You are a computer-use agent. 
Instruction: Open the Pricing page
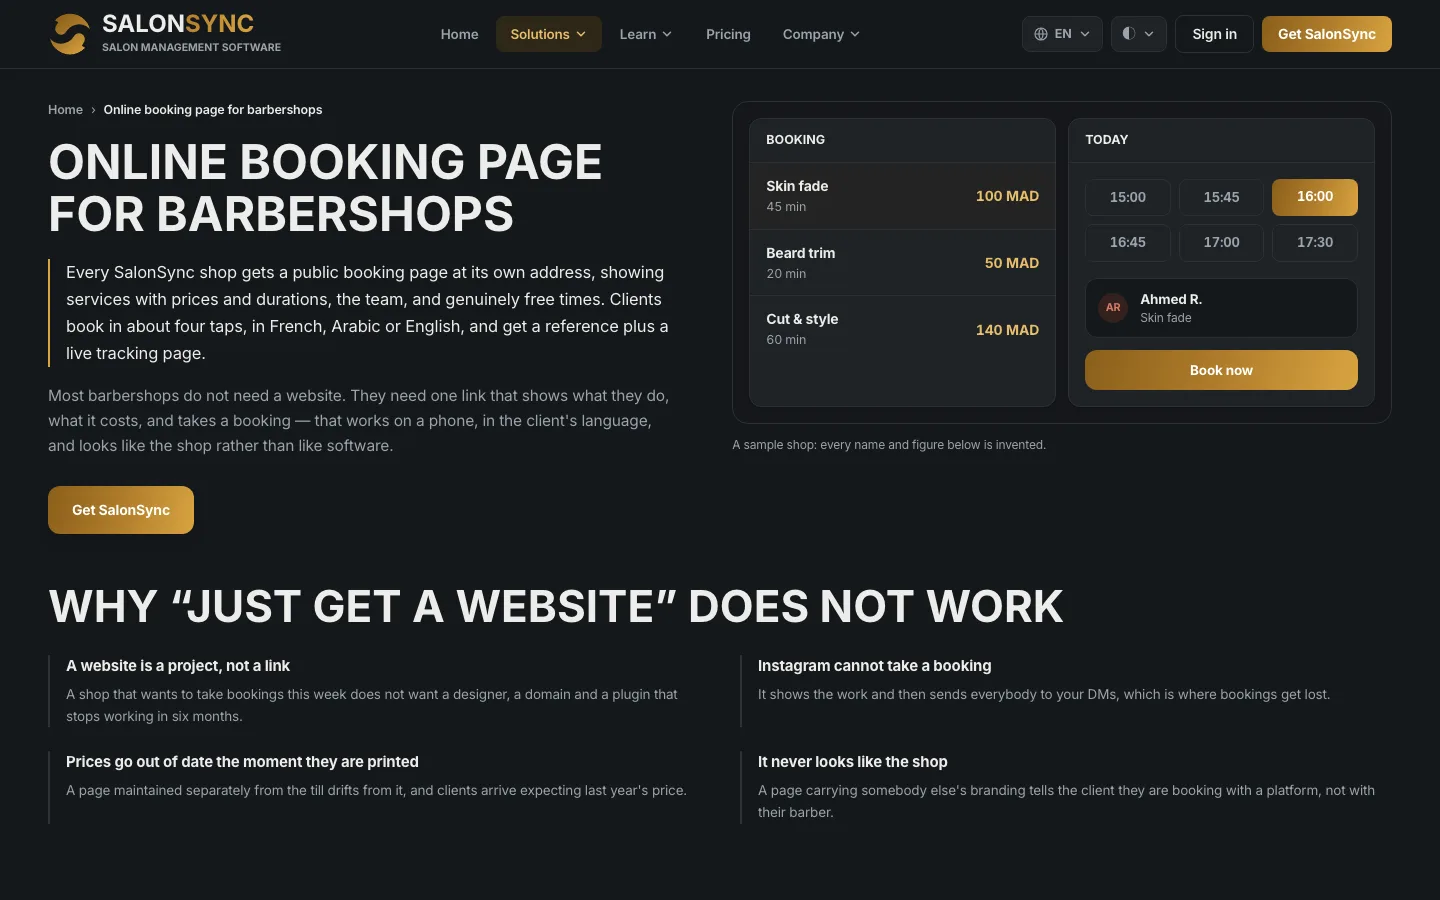coord(728,34)
